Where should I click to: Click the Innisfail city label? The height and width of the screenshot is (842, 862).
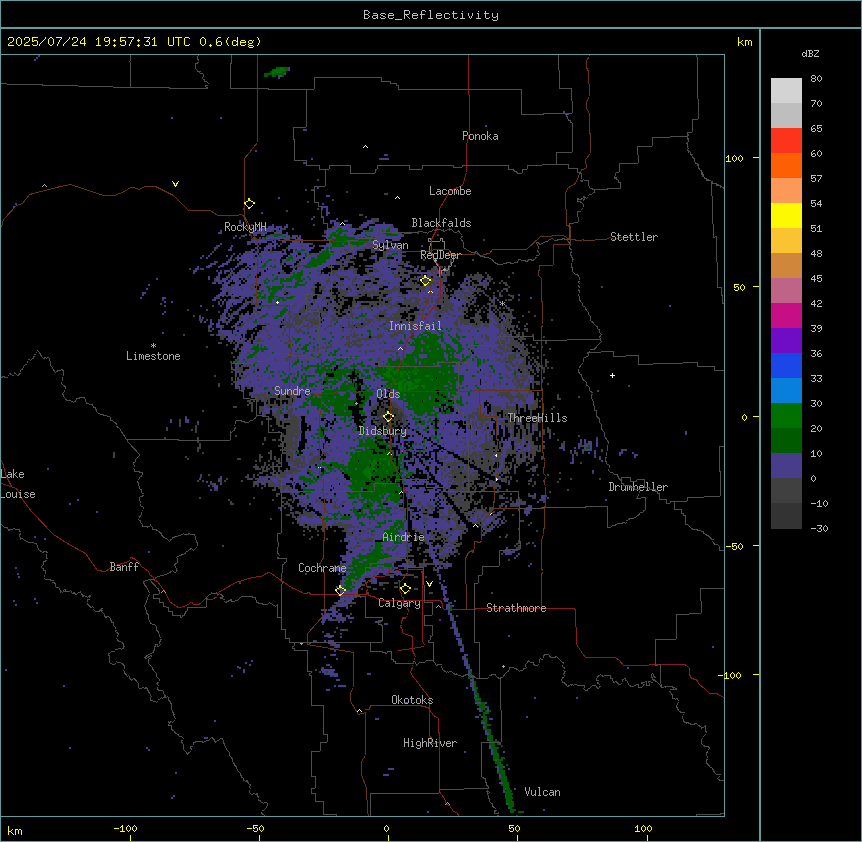pyautogui.click(x=415, y=326)
